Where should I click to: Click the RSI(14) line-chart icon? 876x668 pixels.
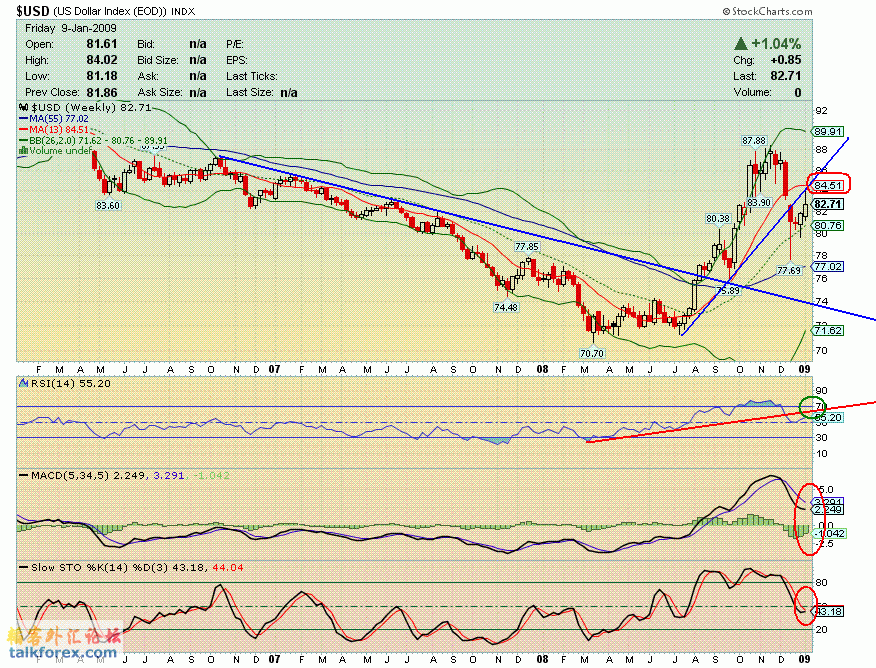click(x=23, y=383)
